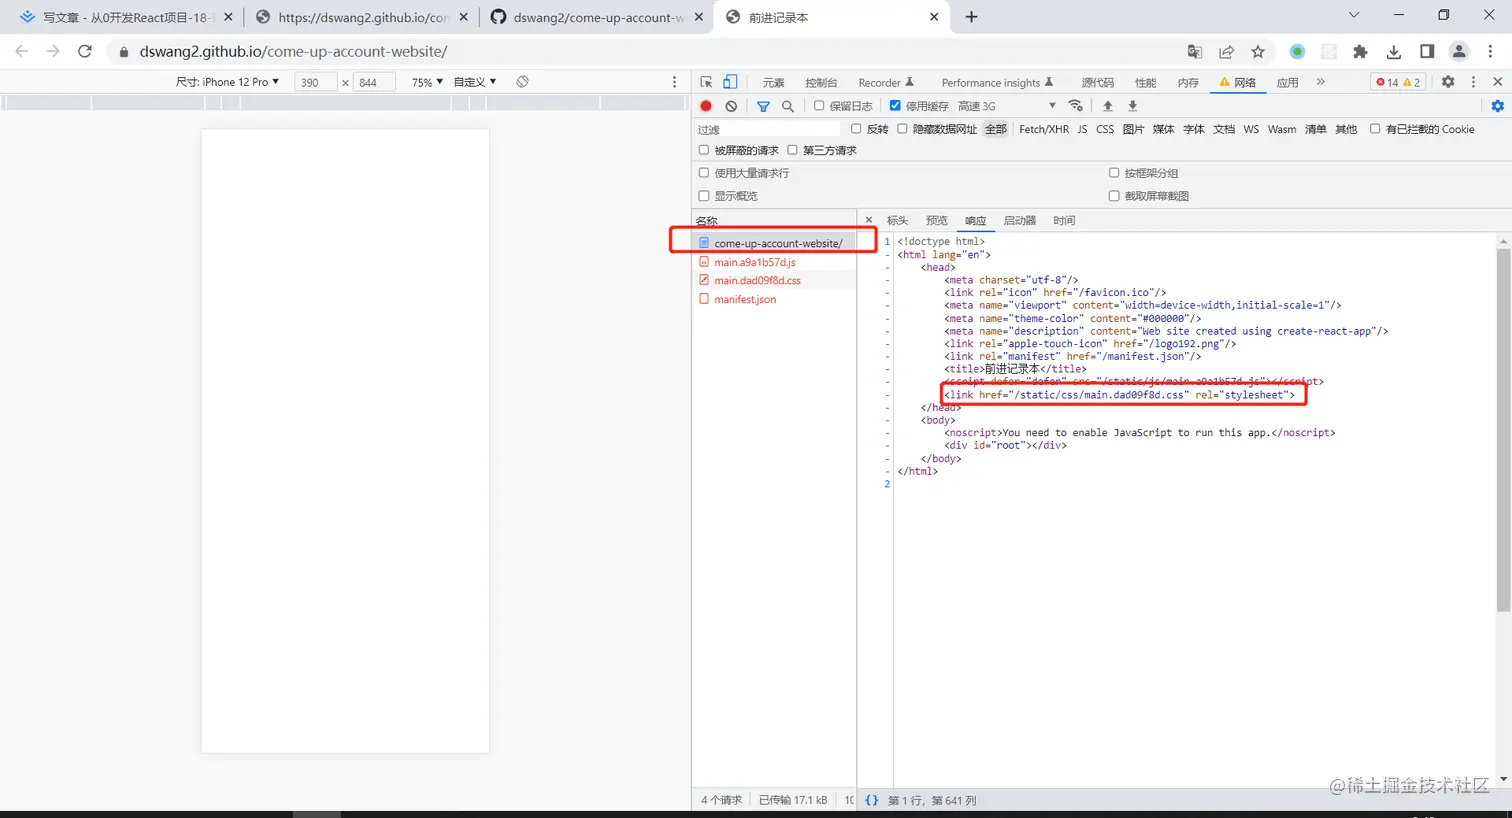1512x818 pixels.
Task: Switch to the 源代码 panel tab
Action: 1097,83
